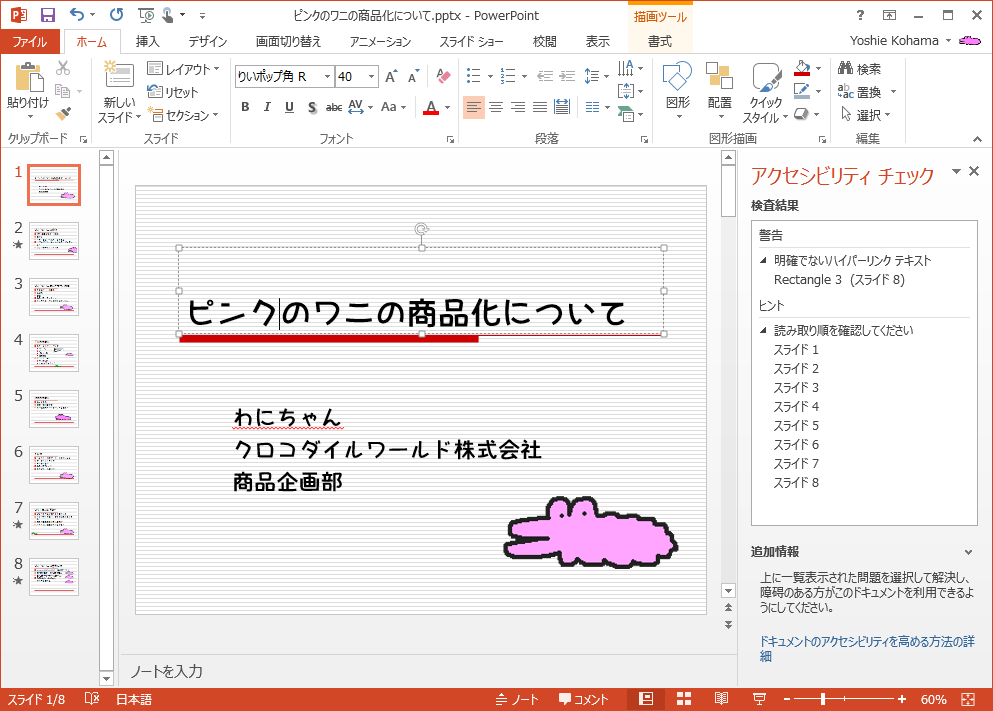Click the zoom slider in status bar
The width and height of the screenshot is (993, 711).
point(823,699)
